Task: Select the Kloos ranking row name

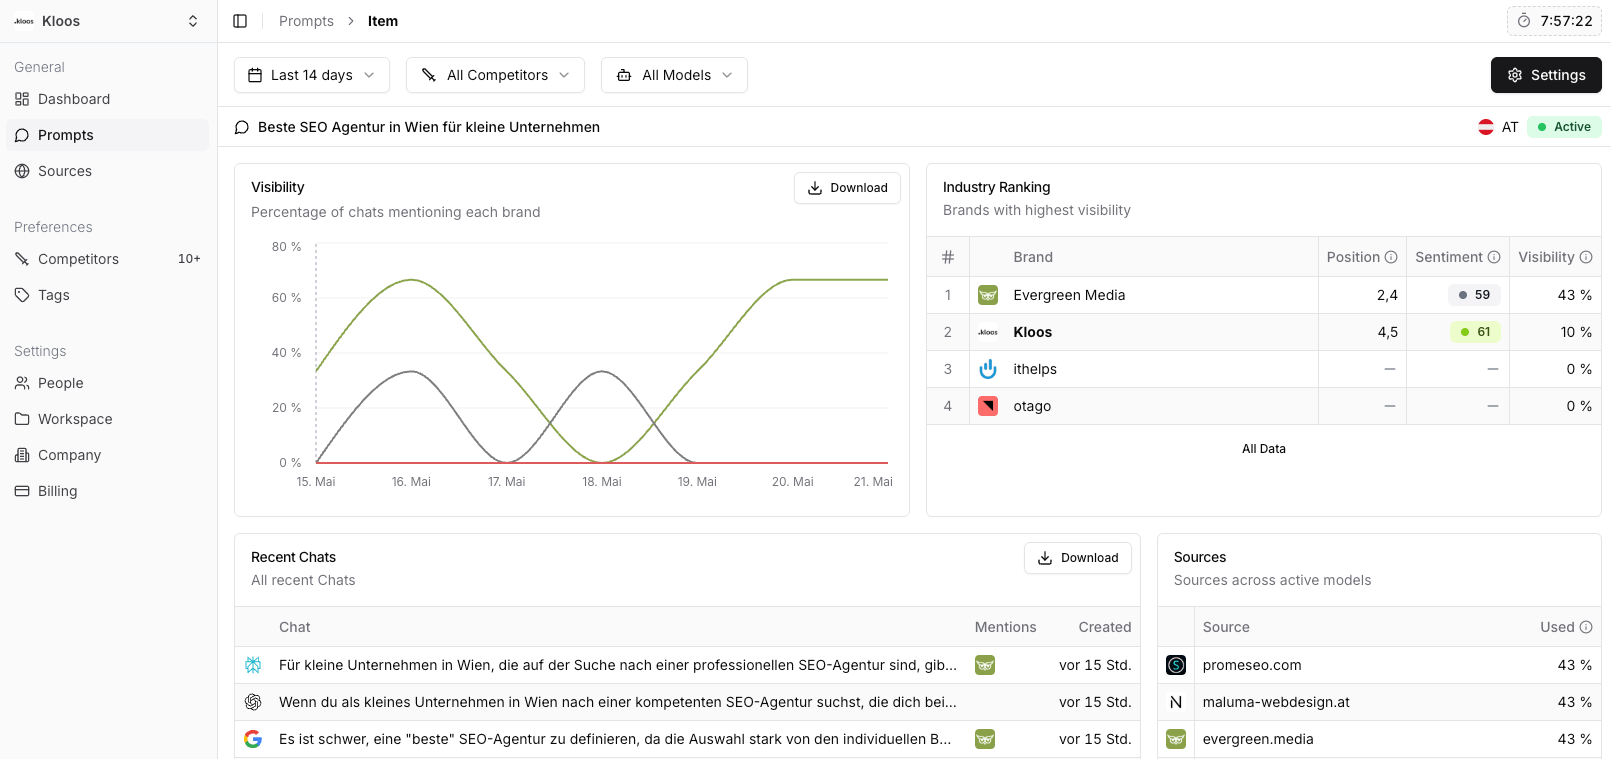Action: coord(1033,332)
